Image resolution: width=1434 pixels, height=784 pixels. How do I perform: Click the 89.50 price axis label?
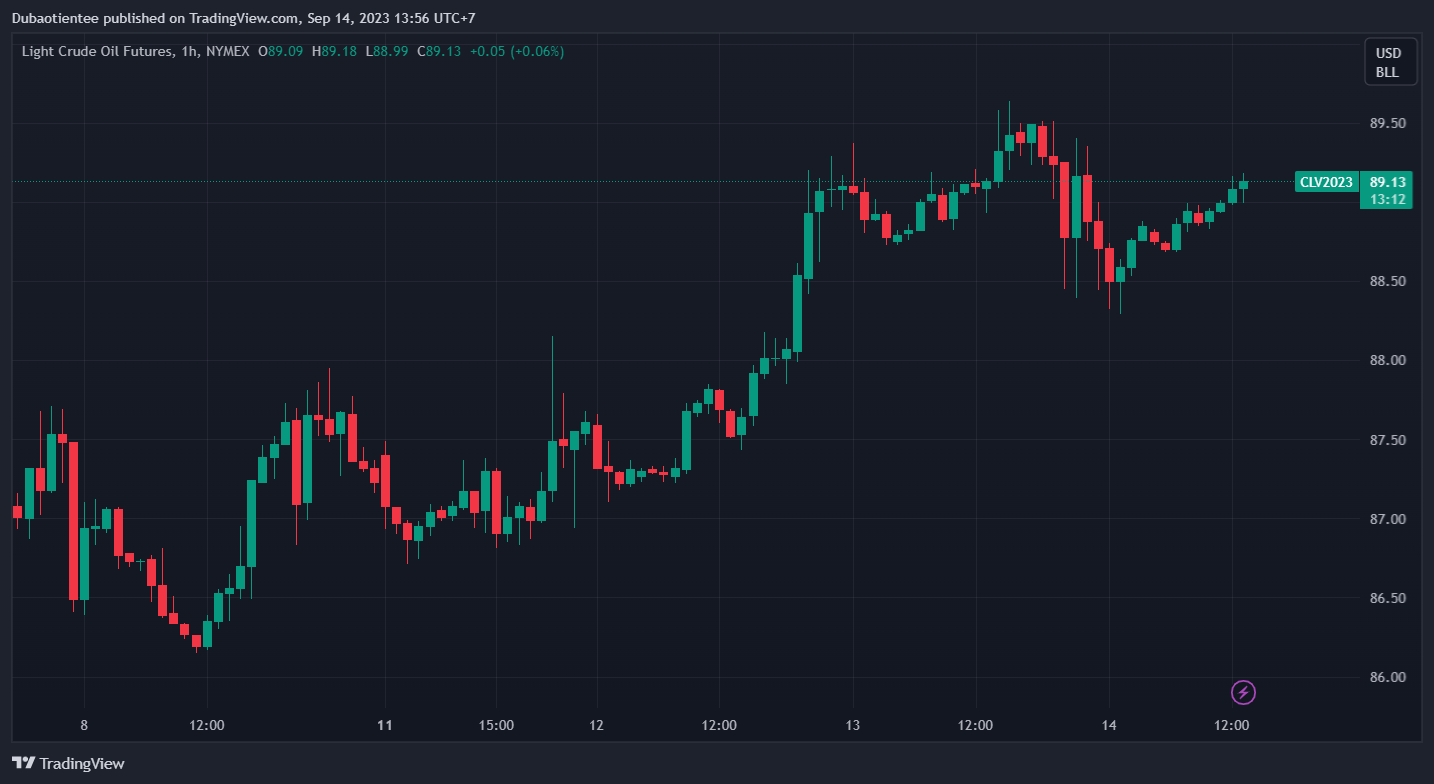tap(1387, 123)
